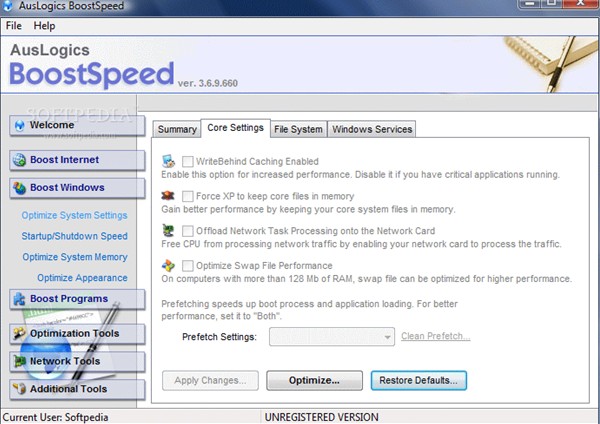The width and height of the screenshot is (600, 424).
Task: Click the Boost Internet globe icon
Action: coord(19,160)
